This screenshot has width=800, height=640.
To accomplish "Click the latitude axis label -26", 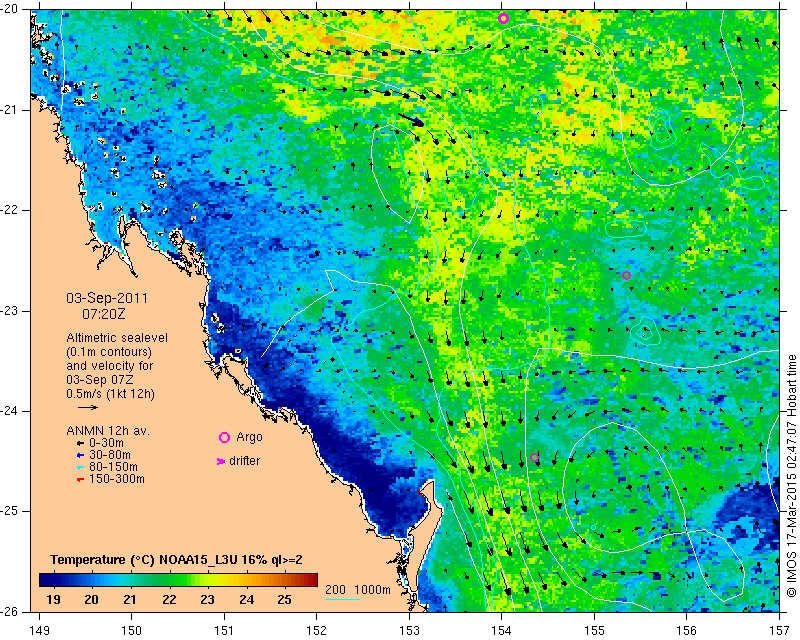I will point(9,611).
